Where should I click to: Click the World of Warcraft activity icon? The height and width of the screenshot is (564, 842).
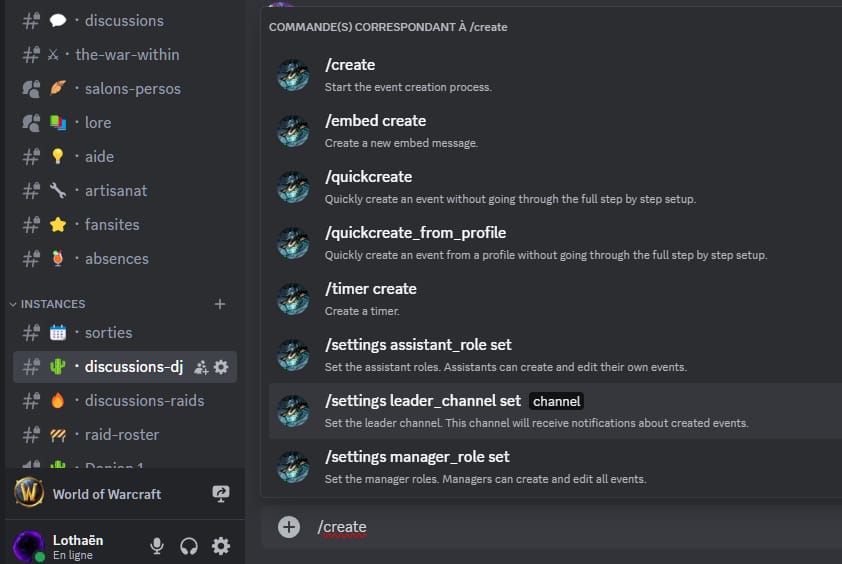click(28, 494)
